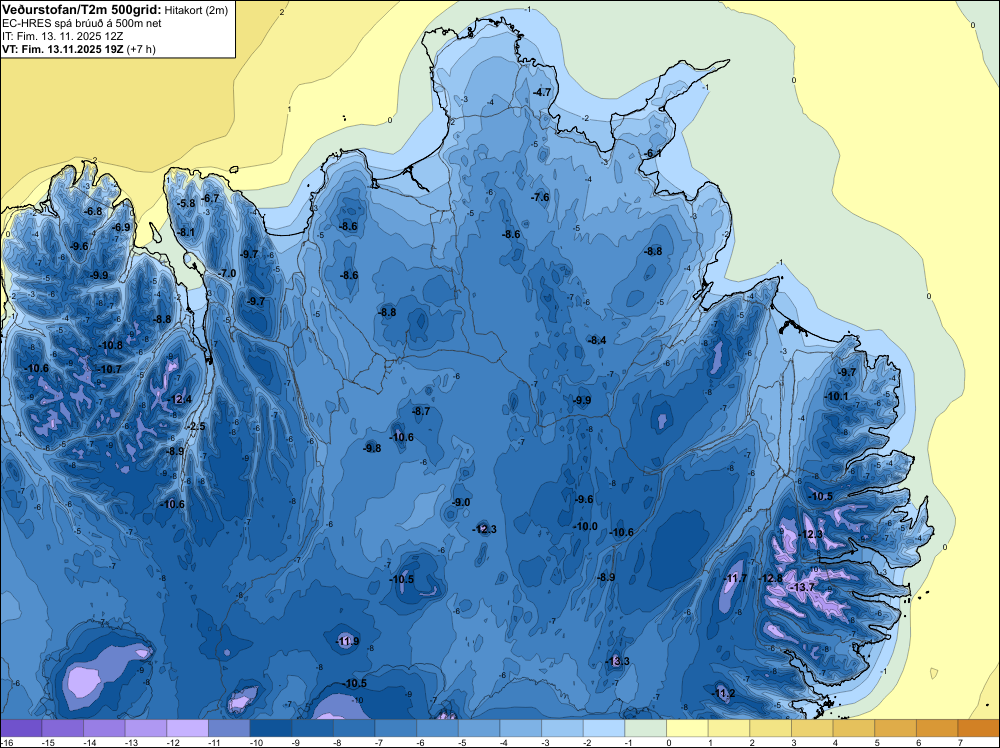Viewport: 1000px width, 748px height.
Task: Click the -7.0 temperature label
Action: pos(227,274)
